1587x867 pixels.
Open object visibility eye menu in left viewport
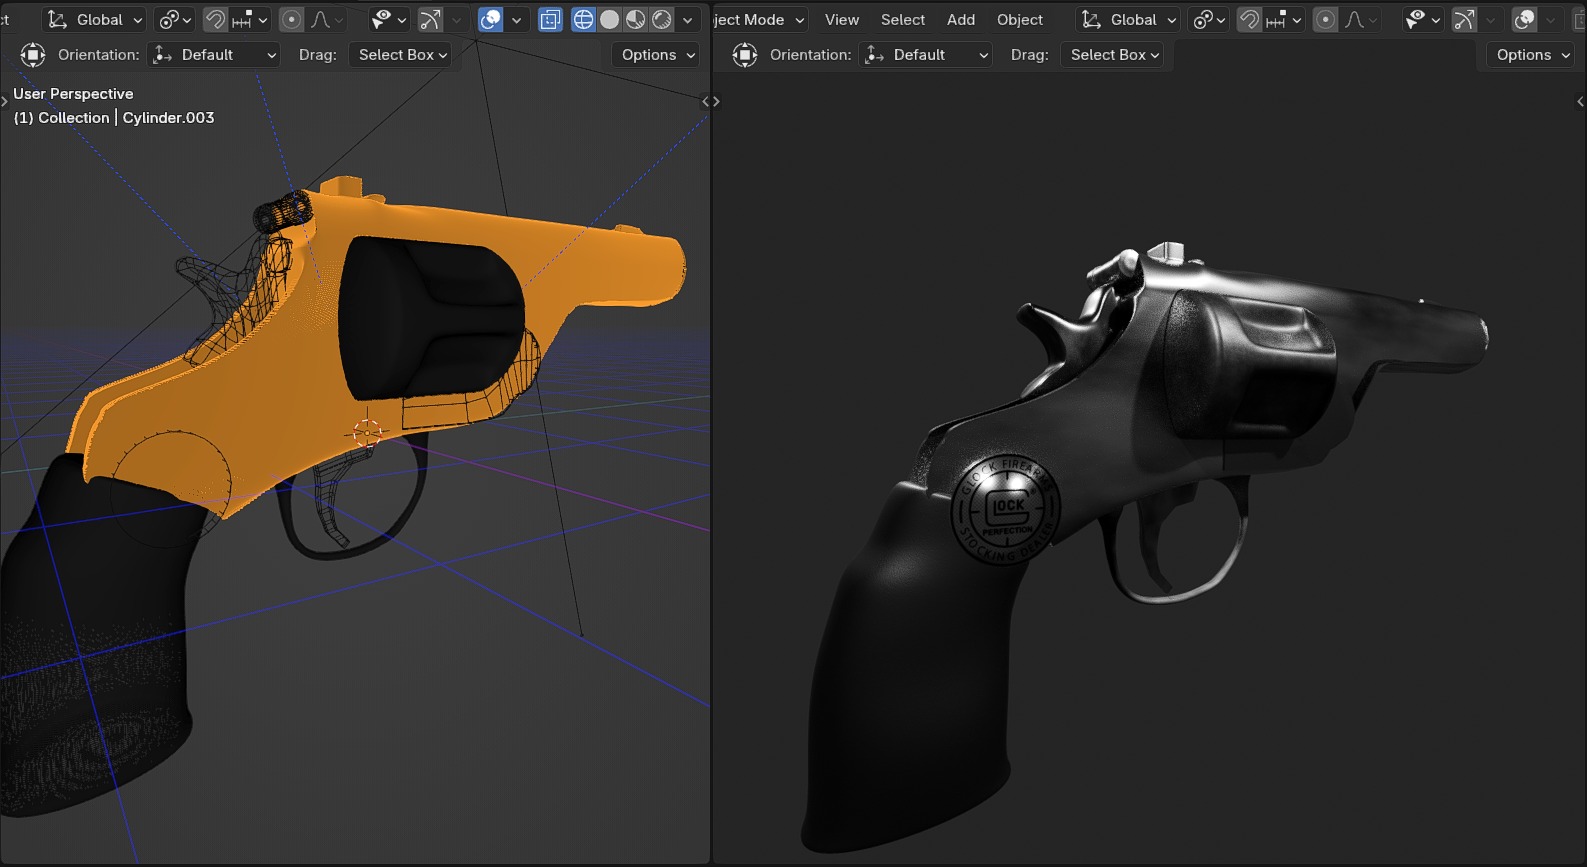pos(388,20)
